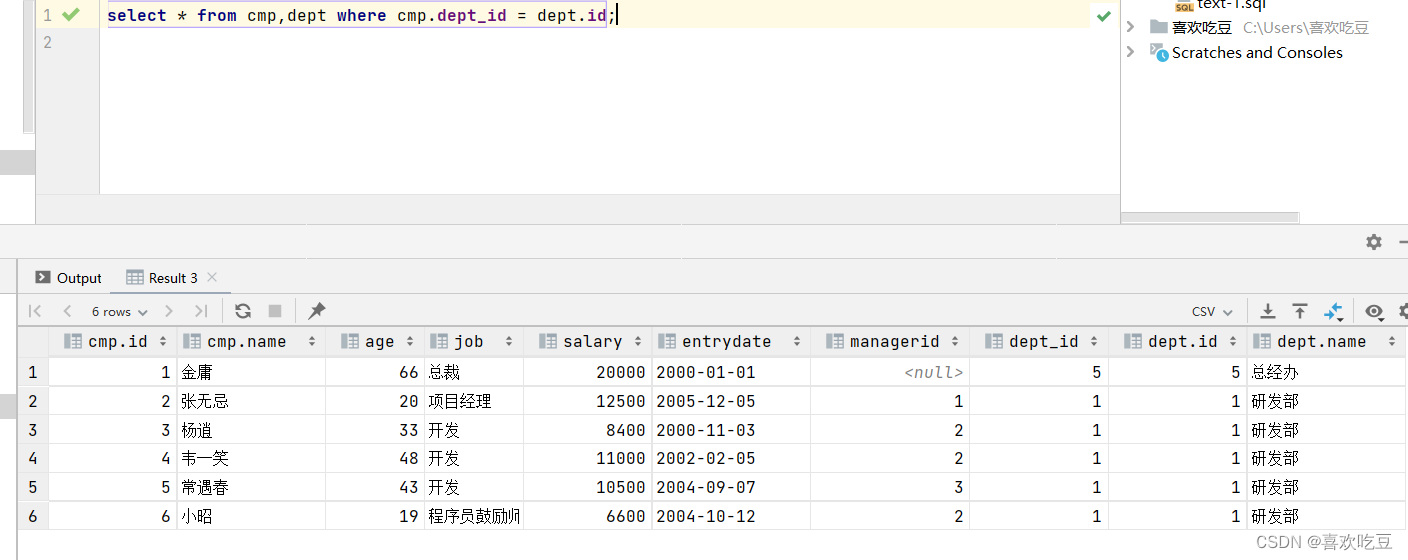Select row number 1 header
The width and height of the screenshot is (1408, 560).
(x=33, y=372)
